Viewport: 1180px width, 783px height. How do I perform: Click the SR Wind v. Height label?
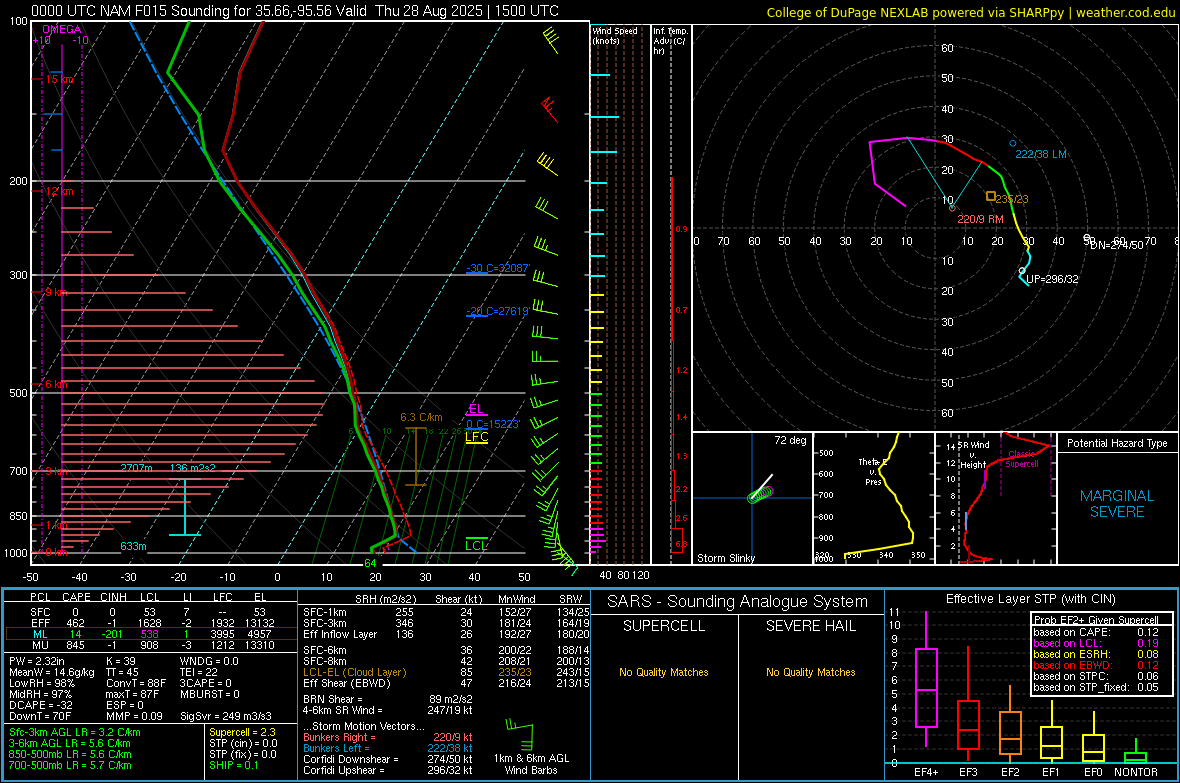coord(974,455)
